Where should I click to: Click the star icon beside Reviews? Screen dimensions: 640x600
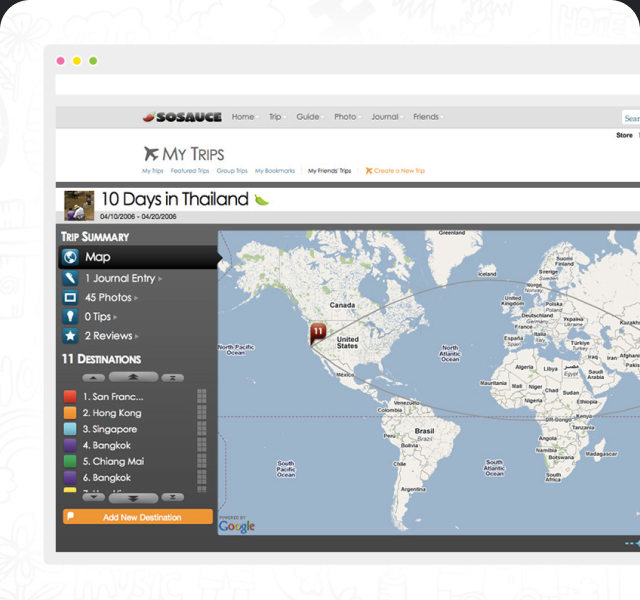point(70,336)
